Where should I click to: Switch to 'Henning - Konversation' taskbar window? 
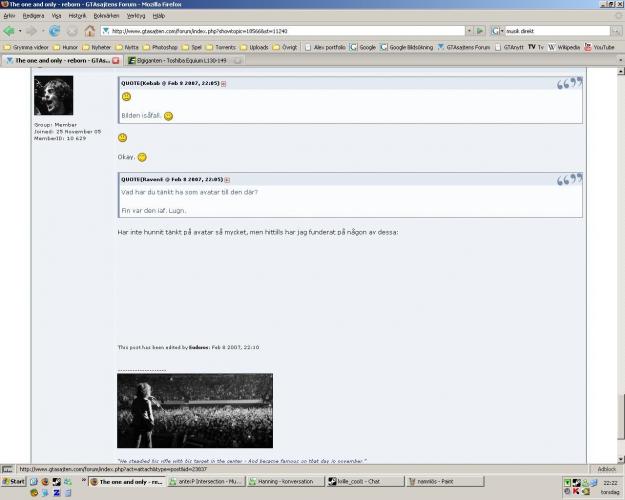285,482
